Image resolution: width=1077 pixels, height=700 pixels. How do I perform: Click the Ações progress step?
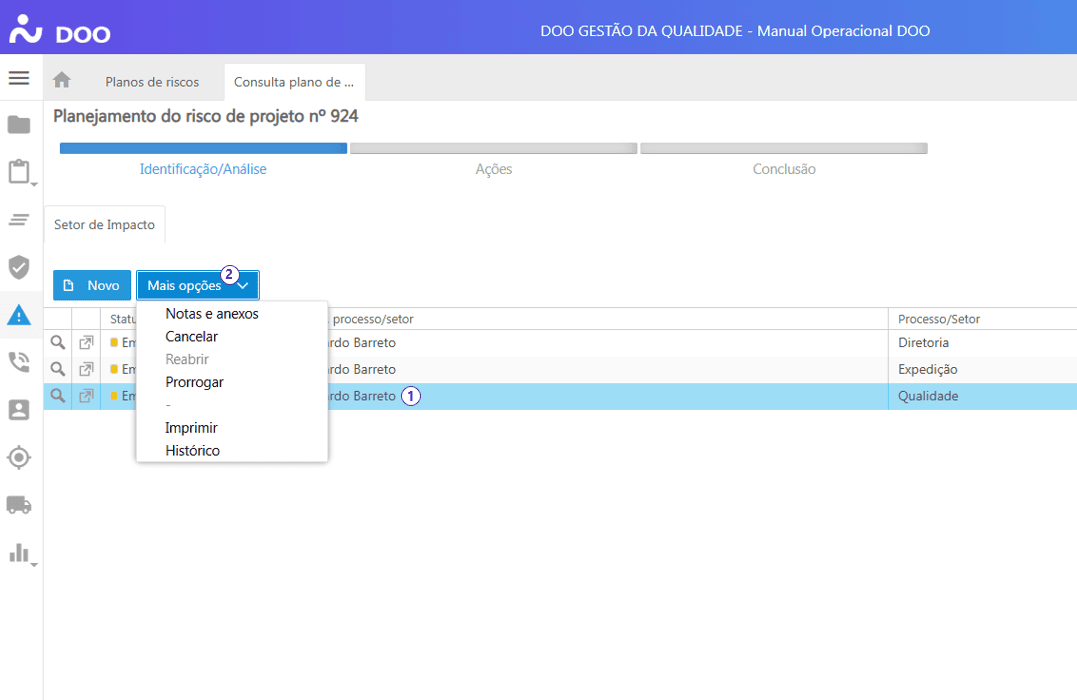(x=494, y=169)
